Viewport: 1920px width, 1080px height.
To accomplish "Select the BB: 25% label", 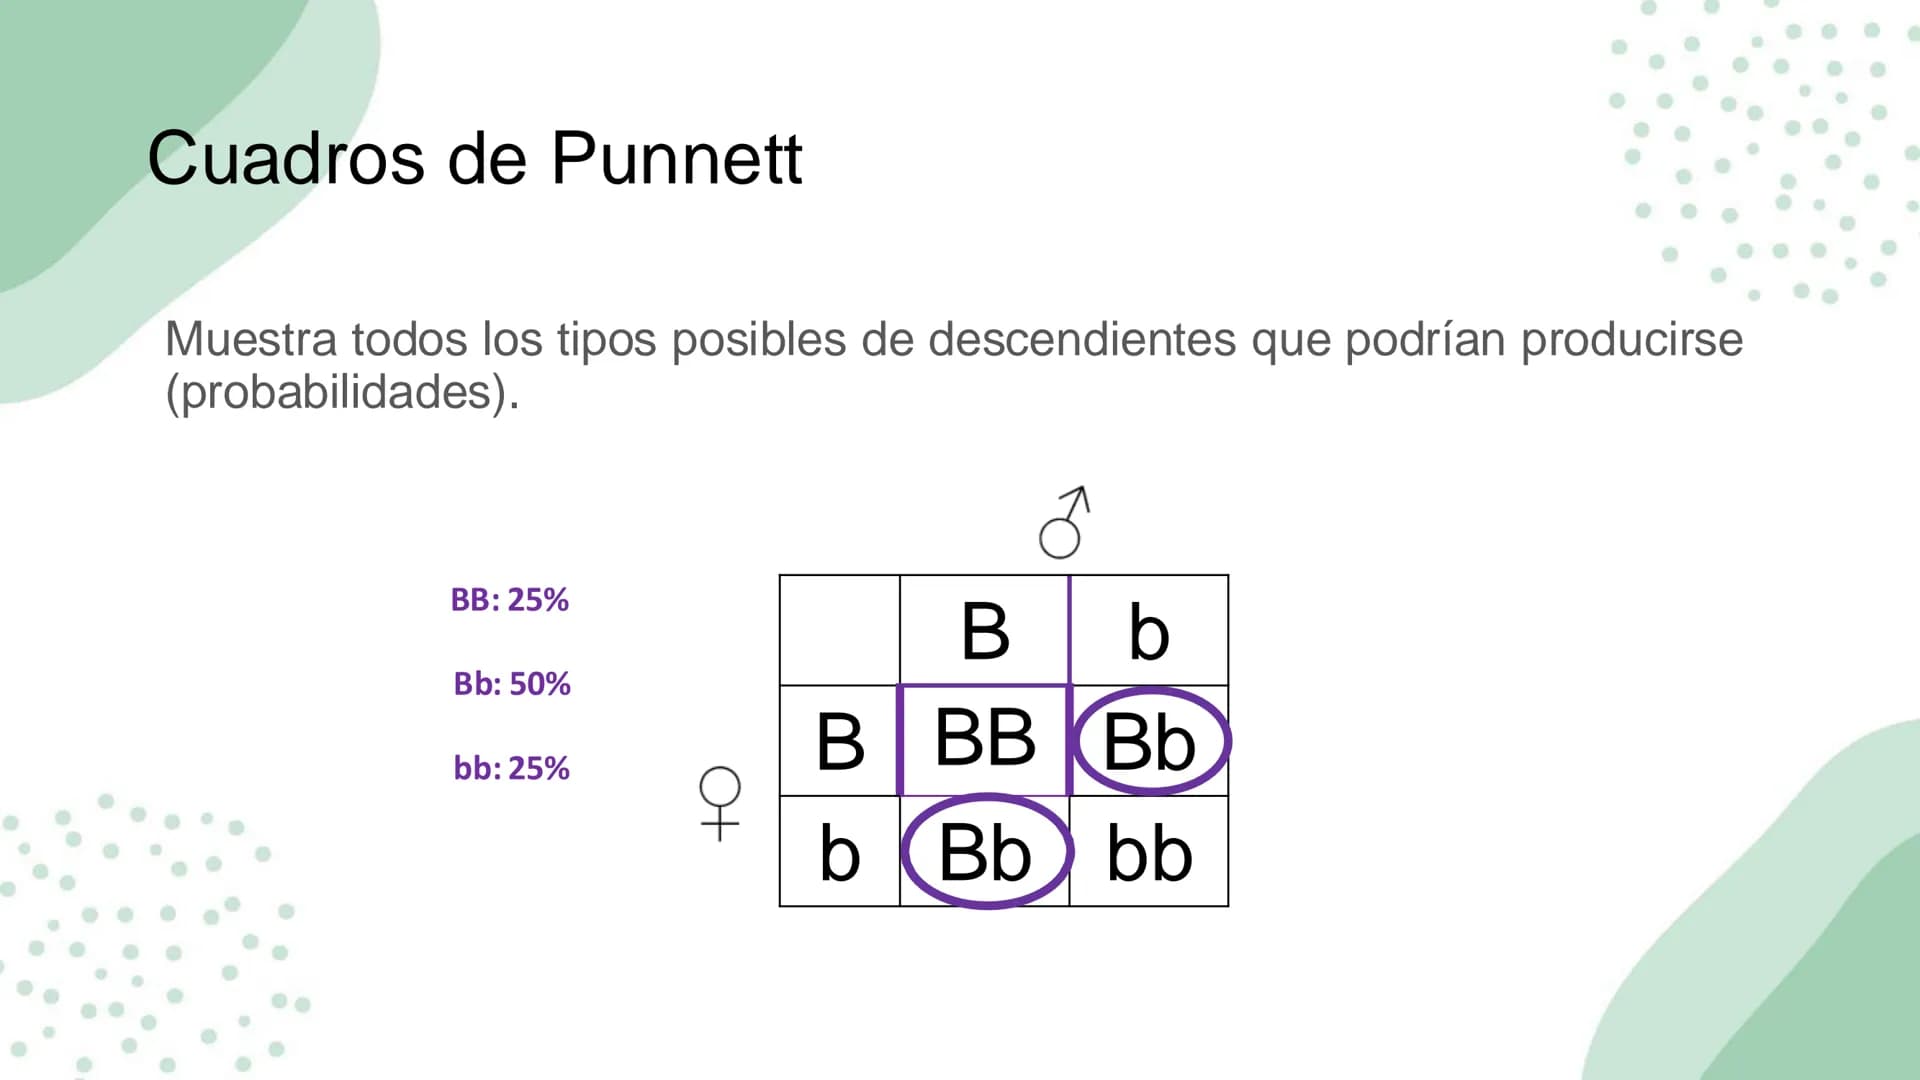I will pyautogui.click(x=510, y=600).
